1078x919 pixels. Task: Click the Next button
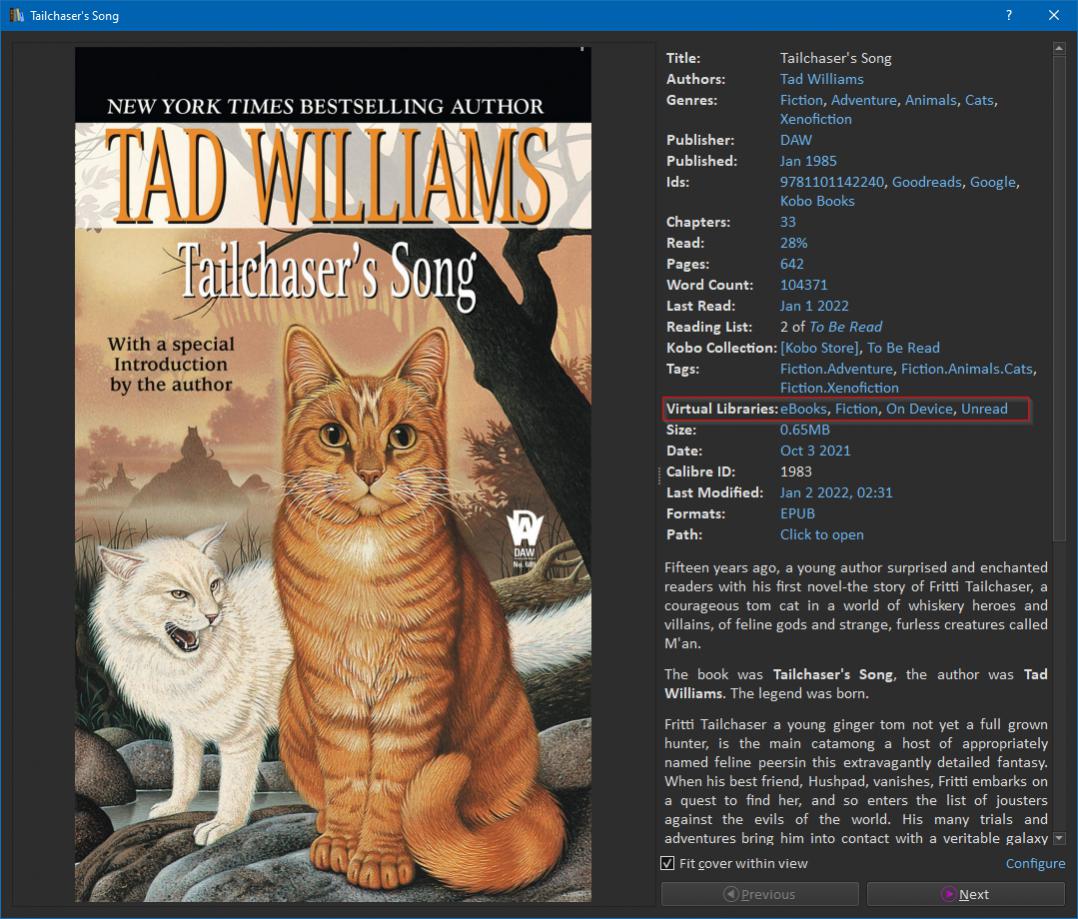click(x=965, y=894)
